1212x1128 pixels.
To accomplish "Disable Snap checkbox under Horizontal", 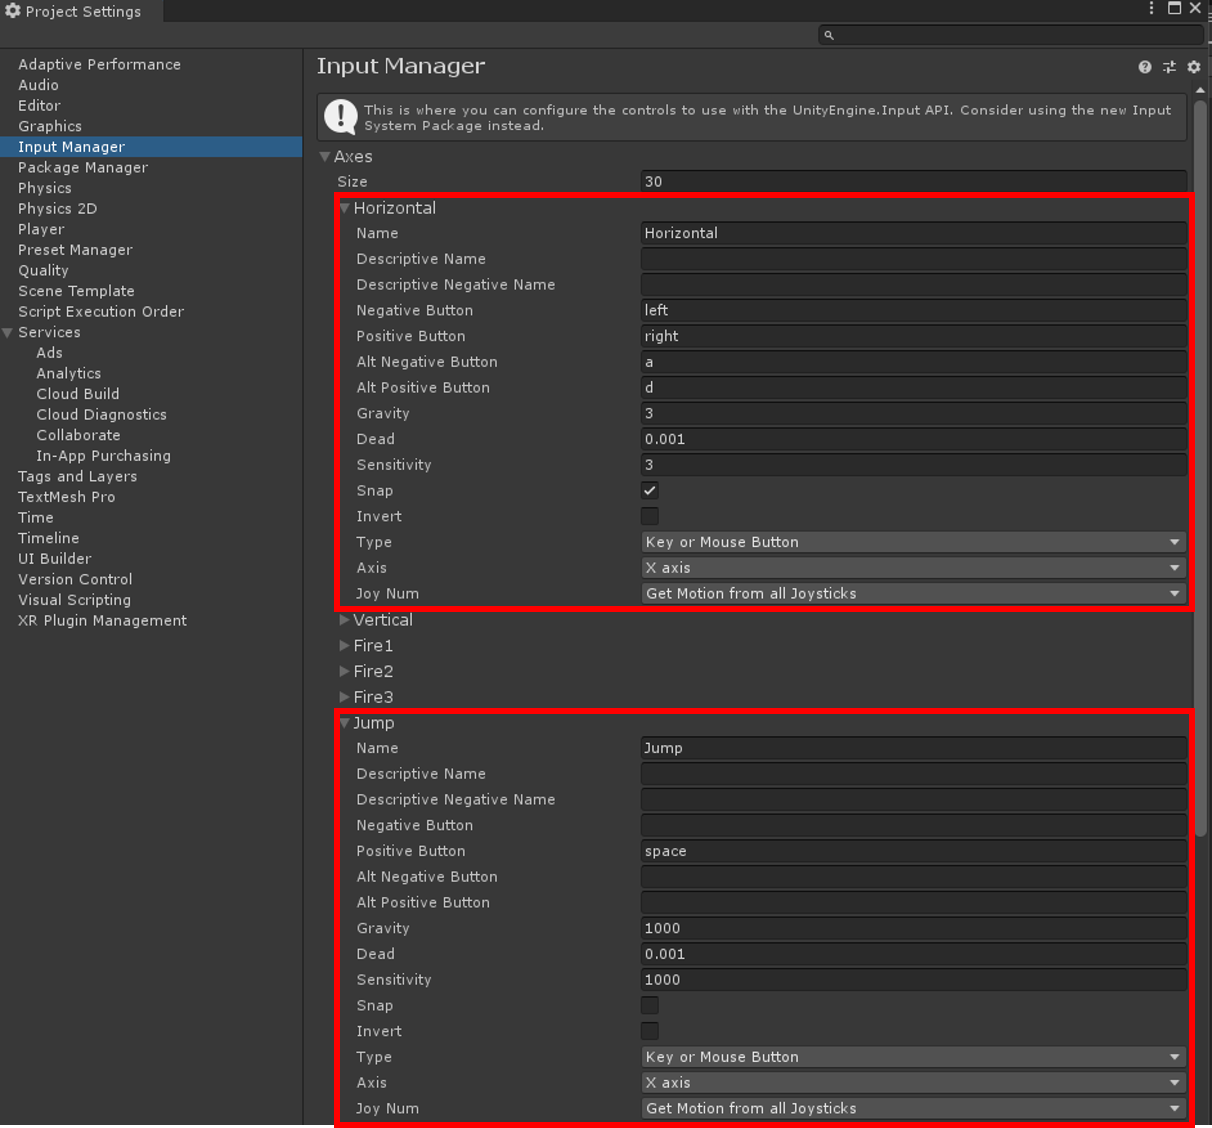I will point(650,490).
